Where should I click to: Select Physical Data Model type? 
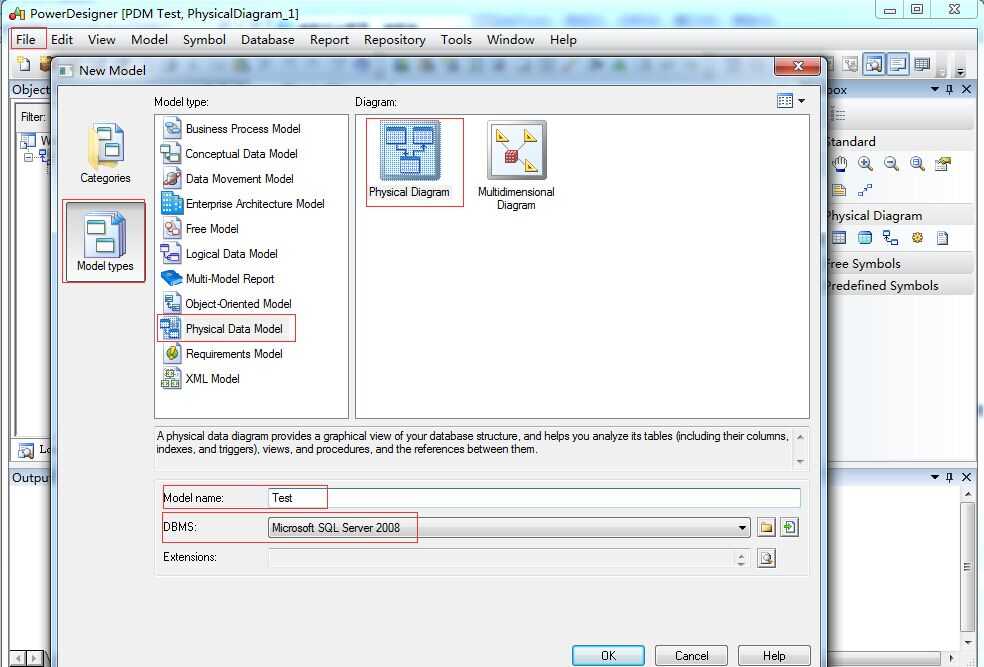point(222,329)
